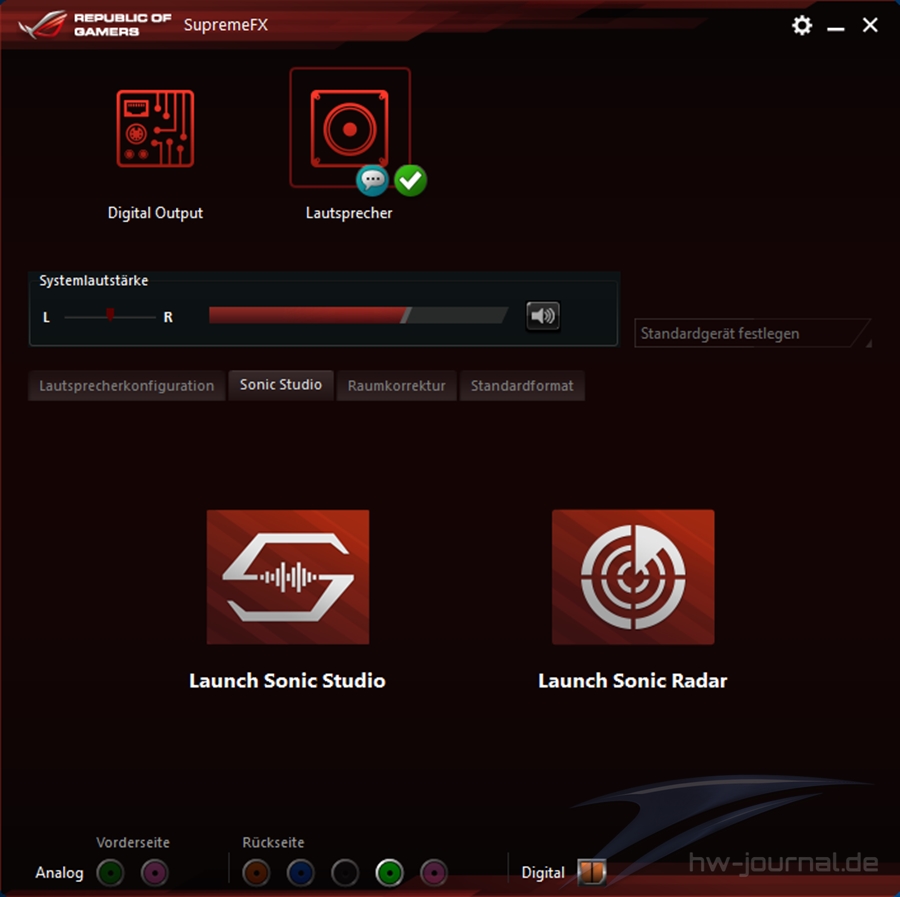The width and height of the screenshot is (900, 897).
Task: Click the Launch Sonic Radar text label
Action: [x=633, y=681]
